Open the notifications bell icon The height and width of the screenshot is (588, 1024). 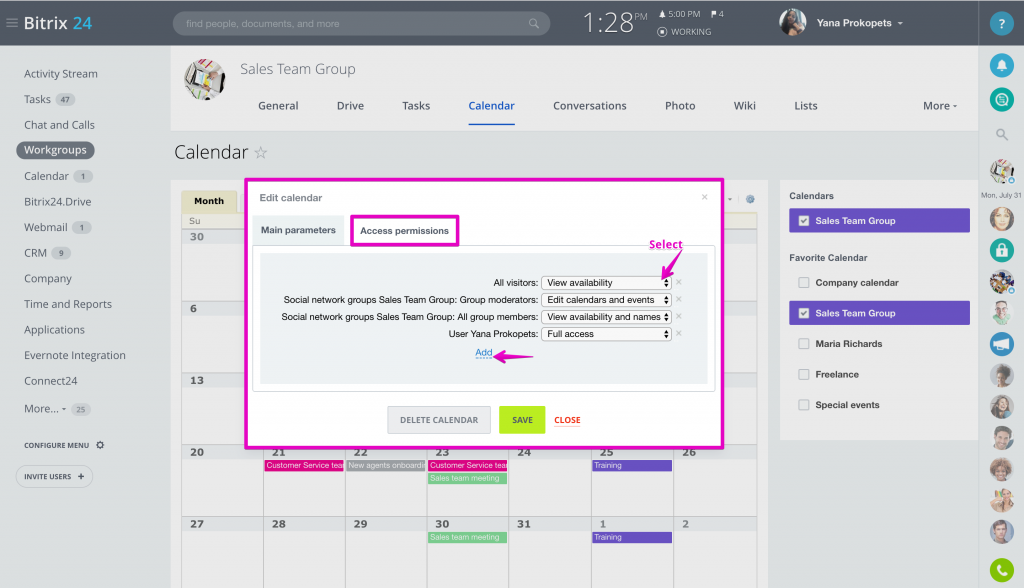1001,65
